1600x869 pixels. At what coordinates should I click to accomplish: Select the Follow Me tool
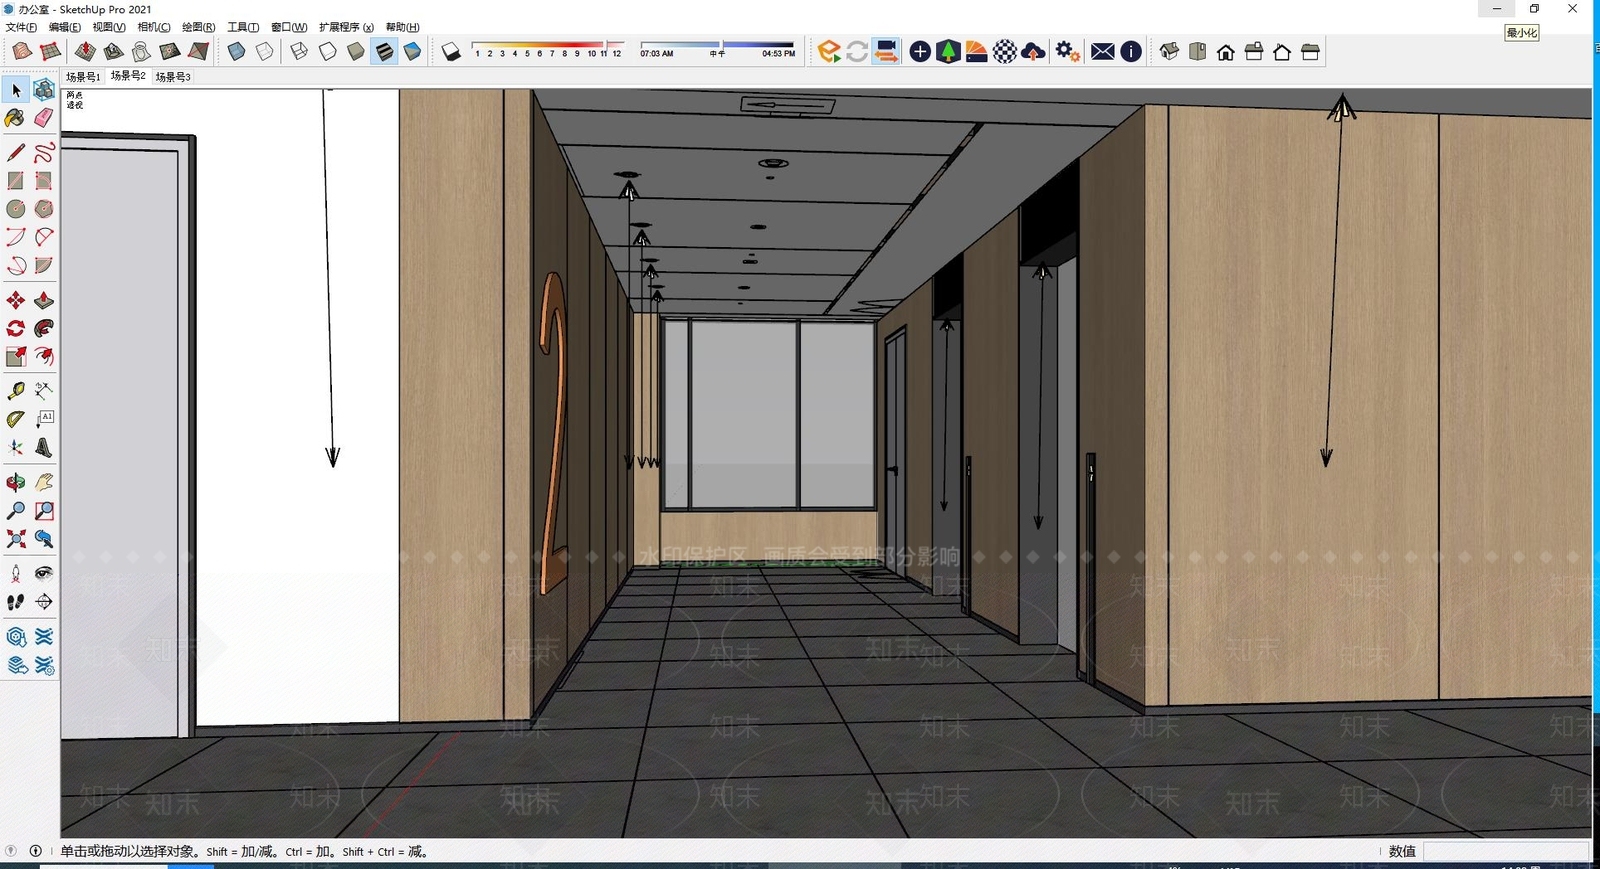44,328
